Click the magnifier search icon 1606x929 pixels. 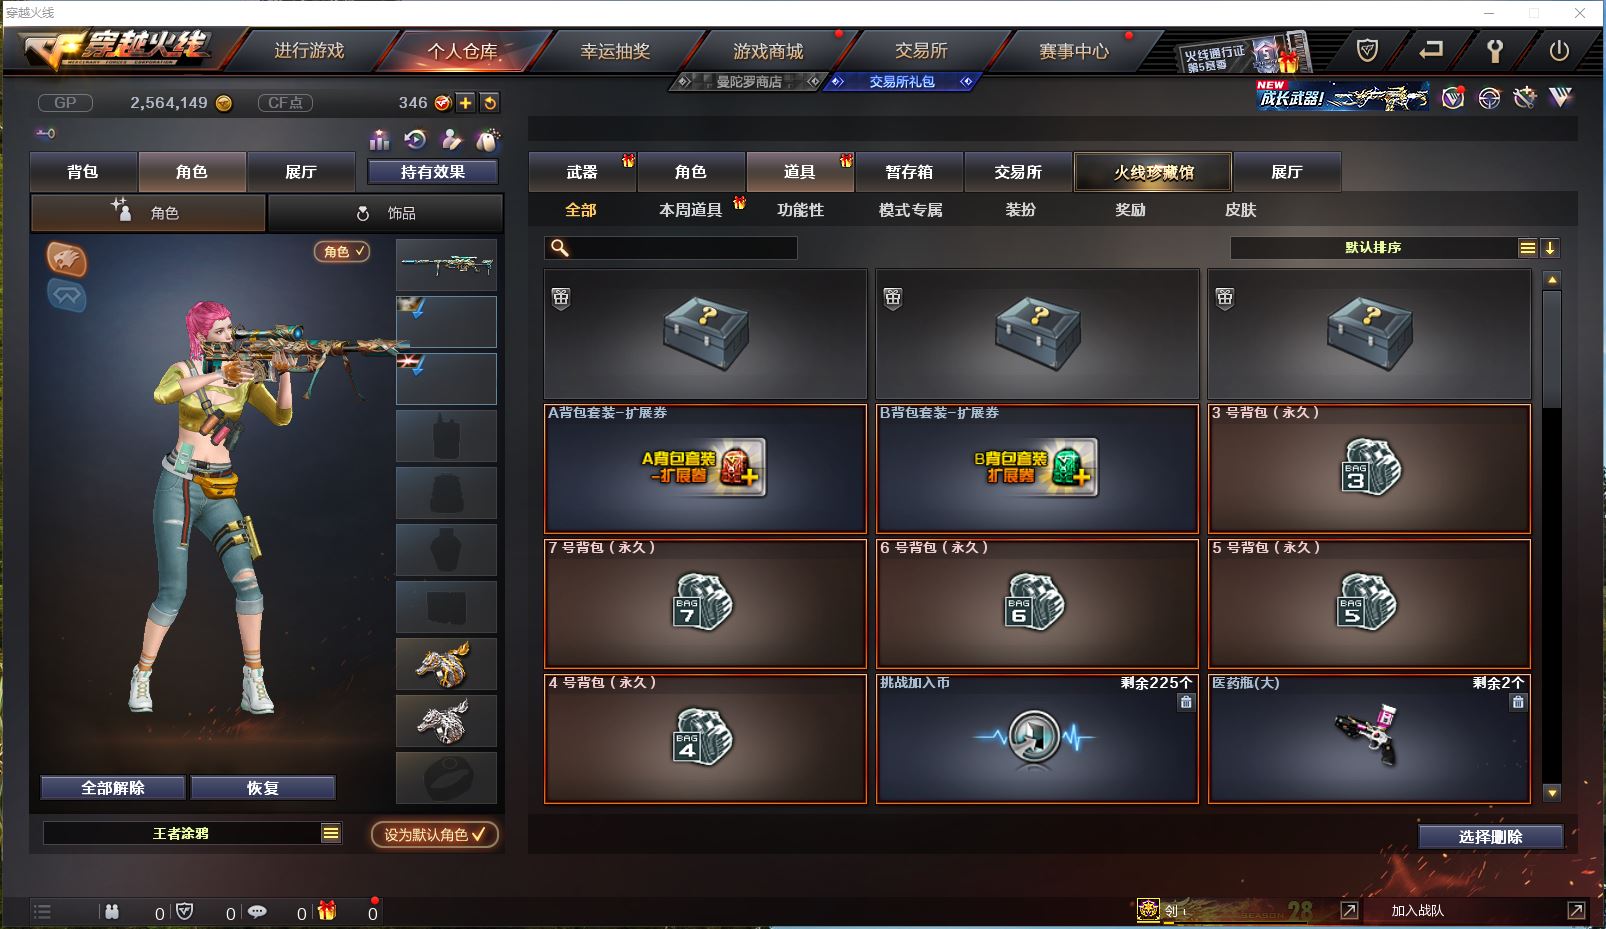[559, 247]
